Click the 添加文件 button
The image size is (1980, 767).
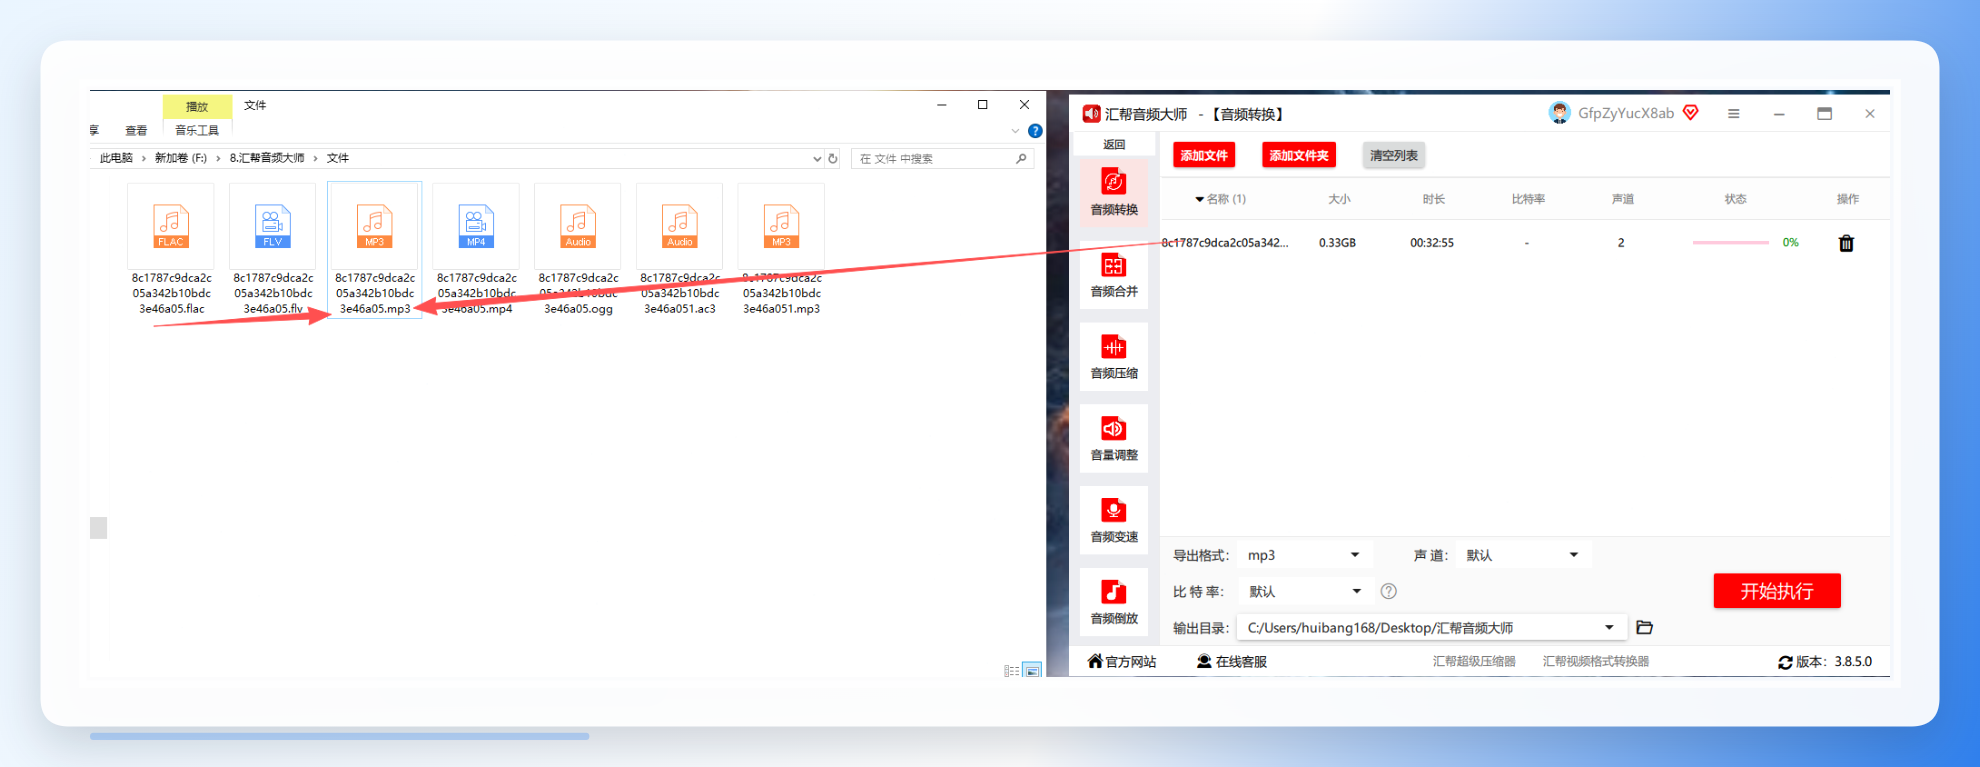point(1204,155)
